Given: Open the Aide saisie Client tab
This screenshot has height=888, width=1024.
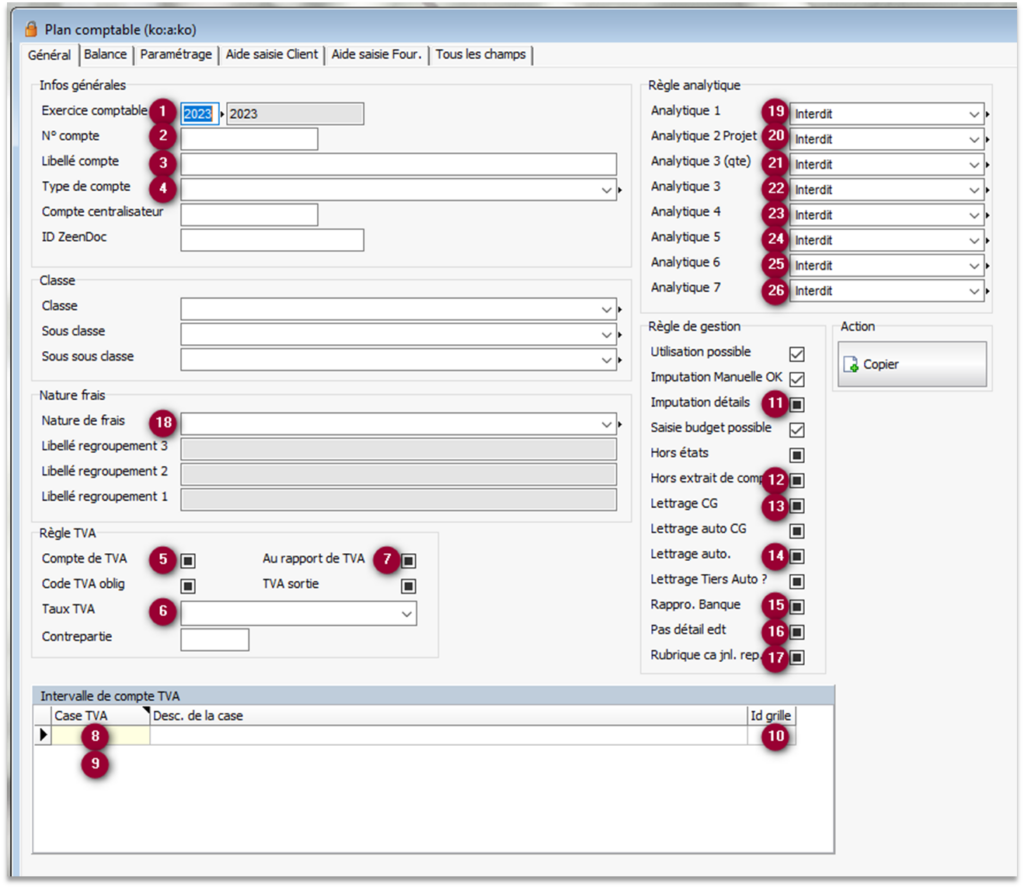Looking at the screenshot, I should tap(272, 55).
